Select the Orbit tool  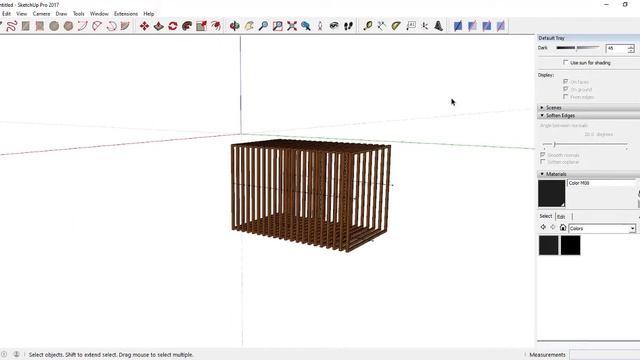pos(234,26)
